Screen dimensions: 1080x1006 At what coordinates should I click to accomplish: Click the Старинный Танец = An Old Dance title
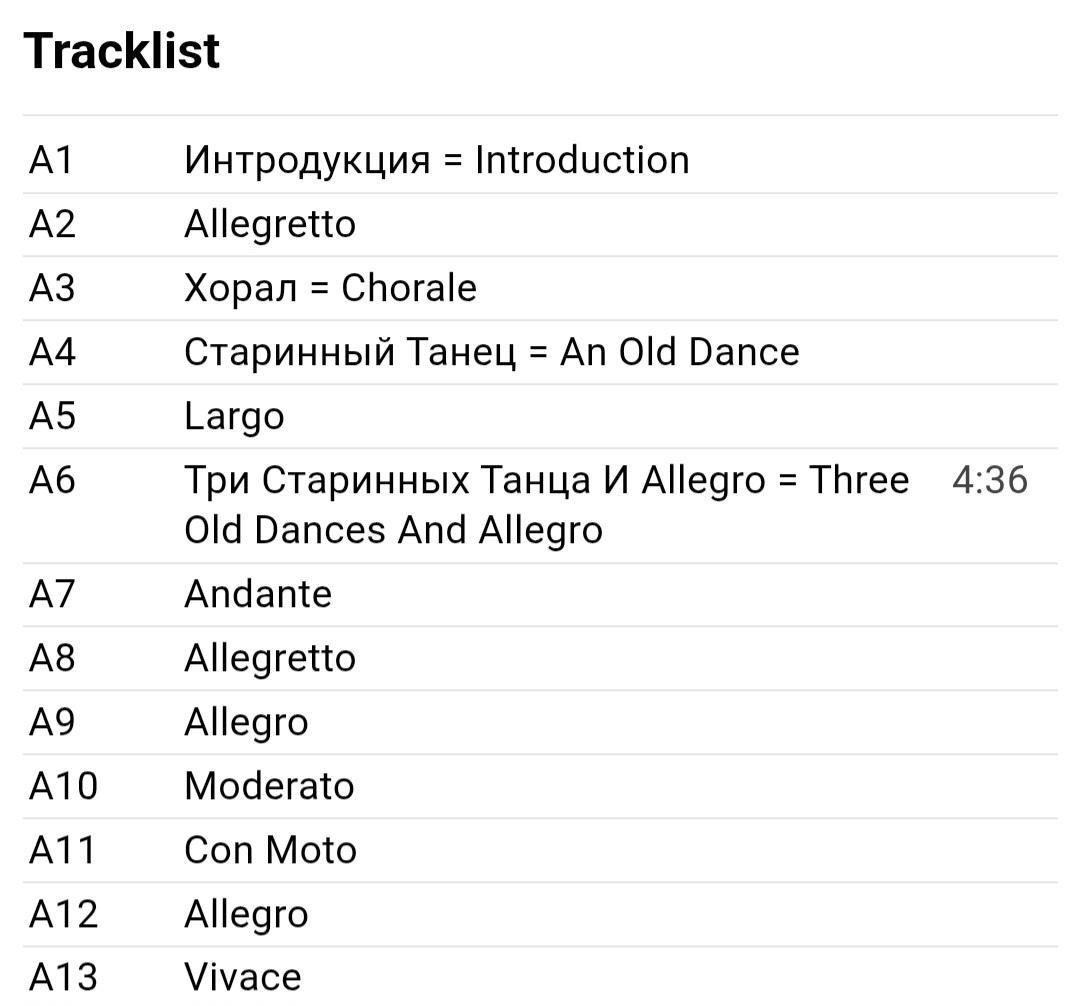tap(491, 352)
